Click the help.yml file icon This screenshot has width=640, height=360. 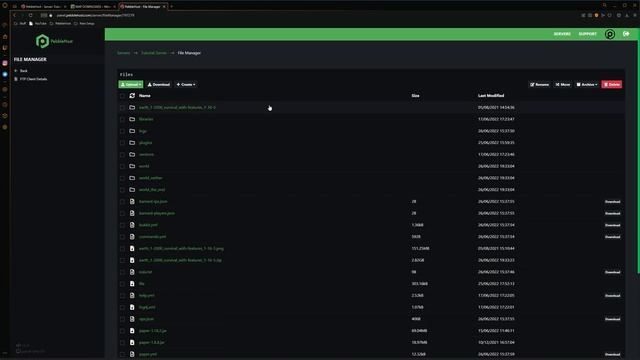(x=132, y=296)
